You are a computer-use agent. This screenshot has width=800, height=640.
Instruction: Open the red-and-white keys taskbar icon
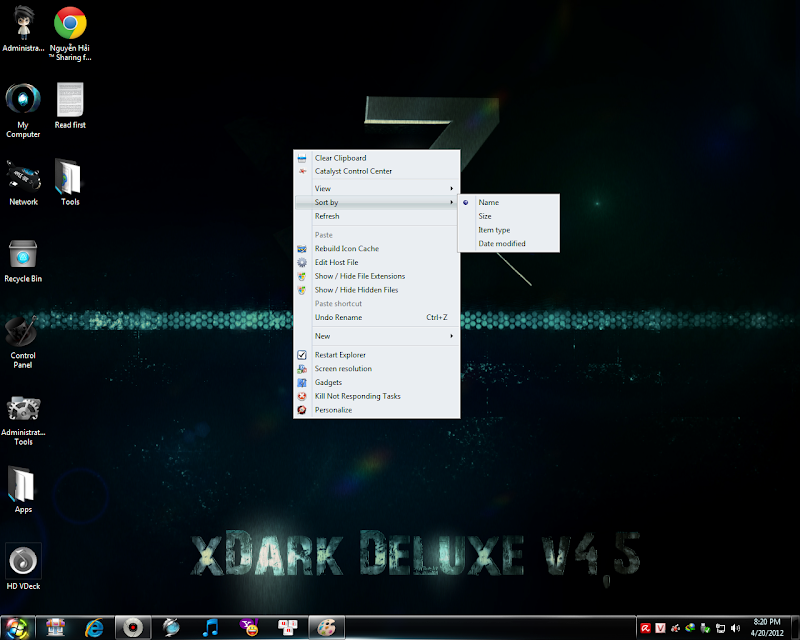coord(288,628)
